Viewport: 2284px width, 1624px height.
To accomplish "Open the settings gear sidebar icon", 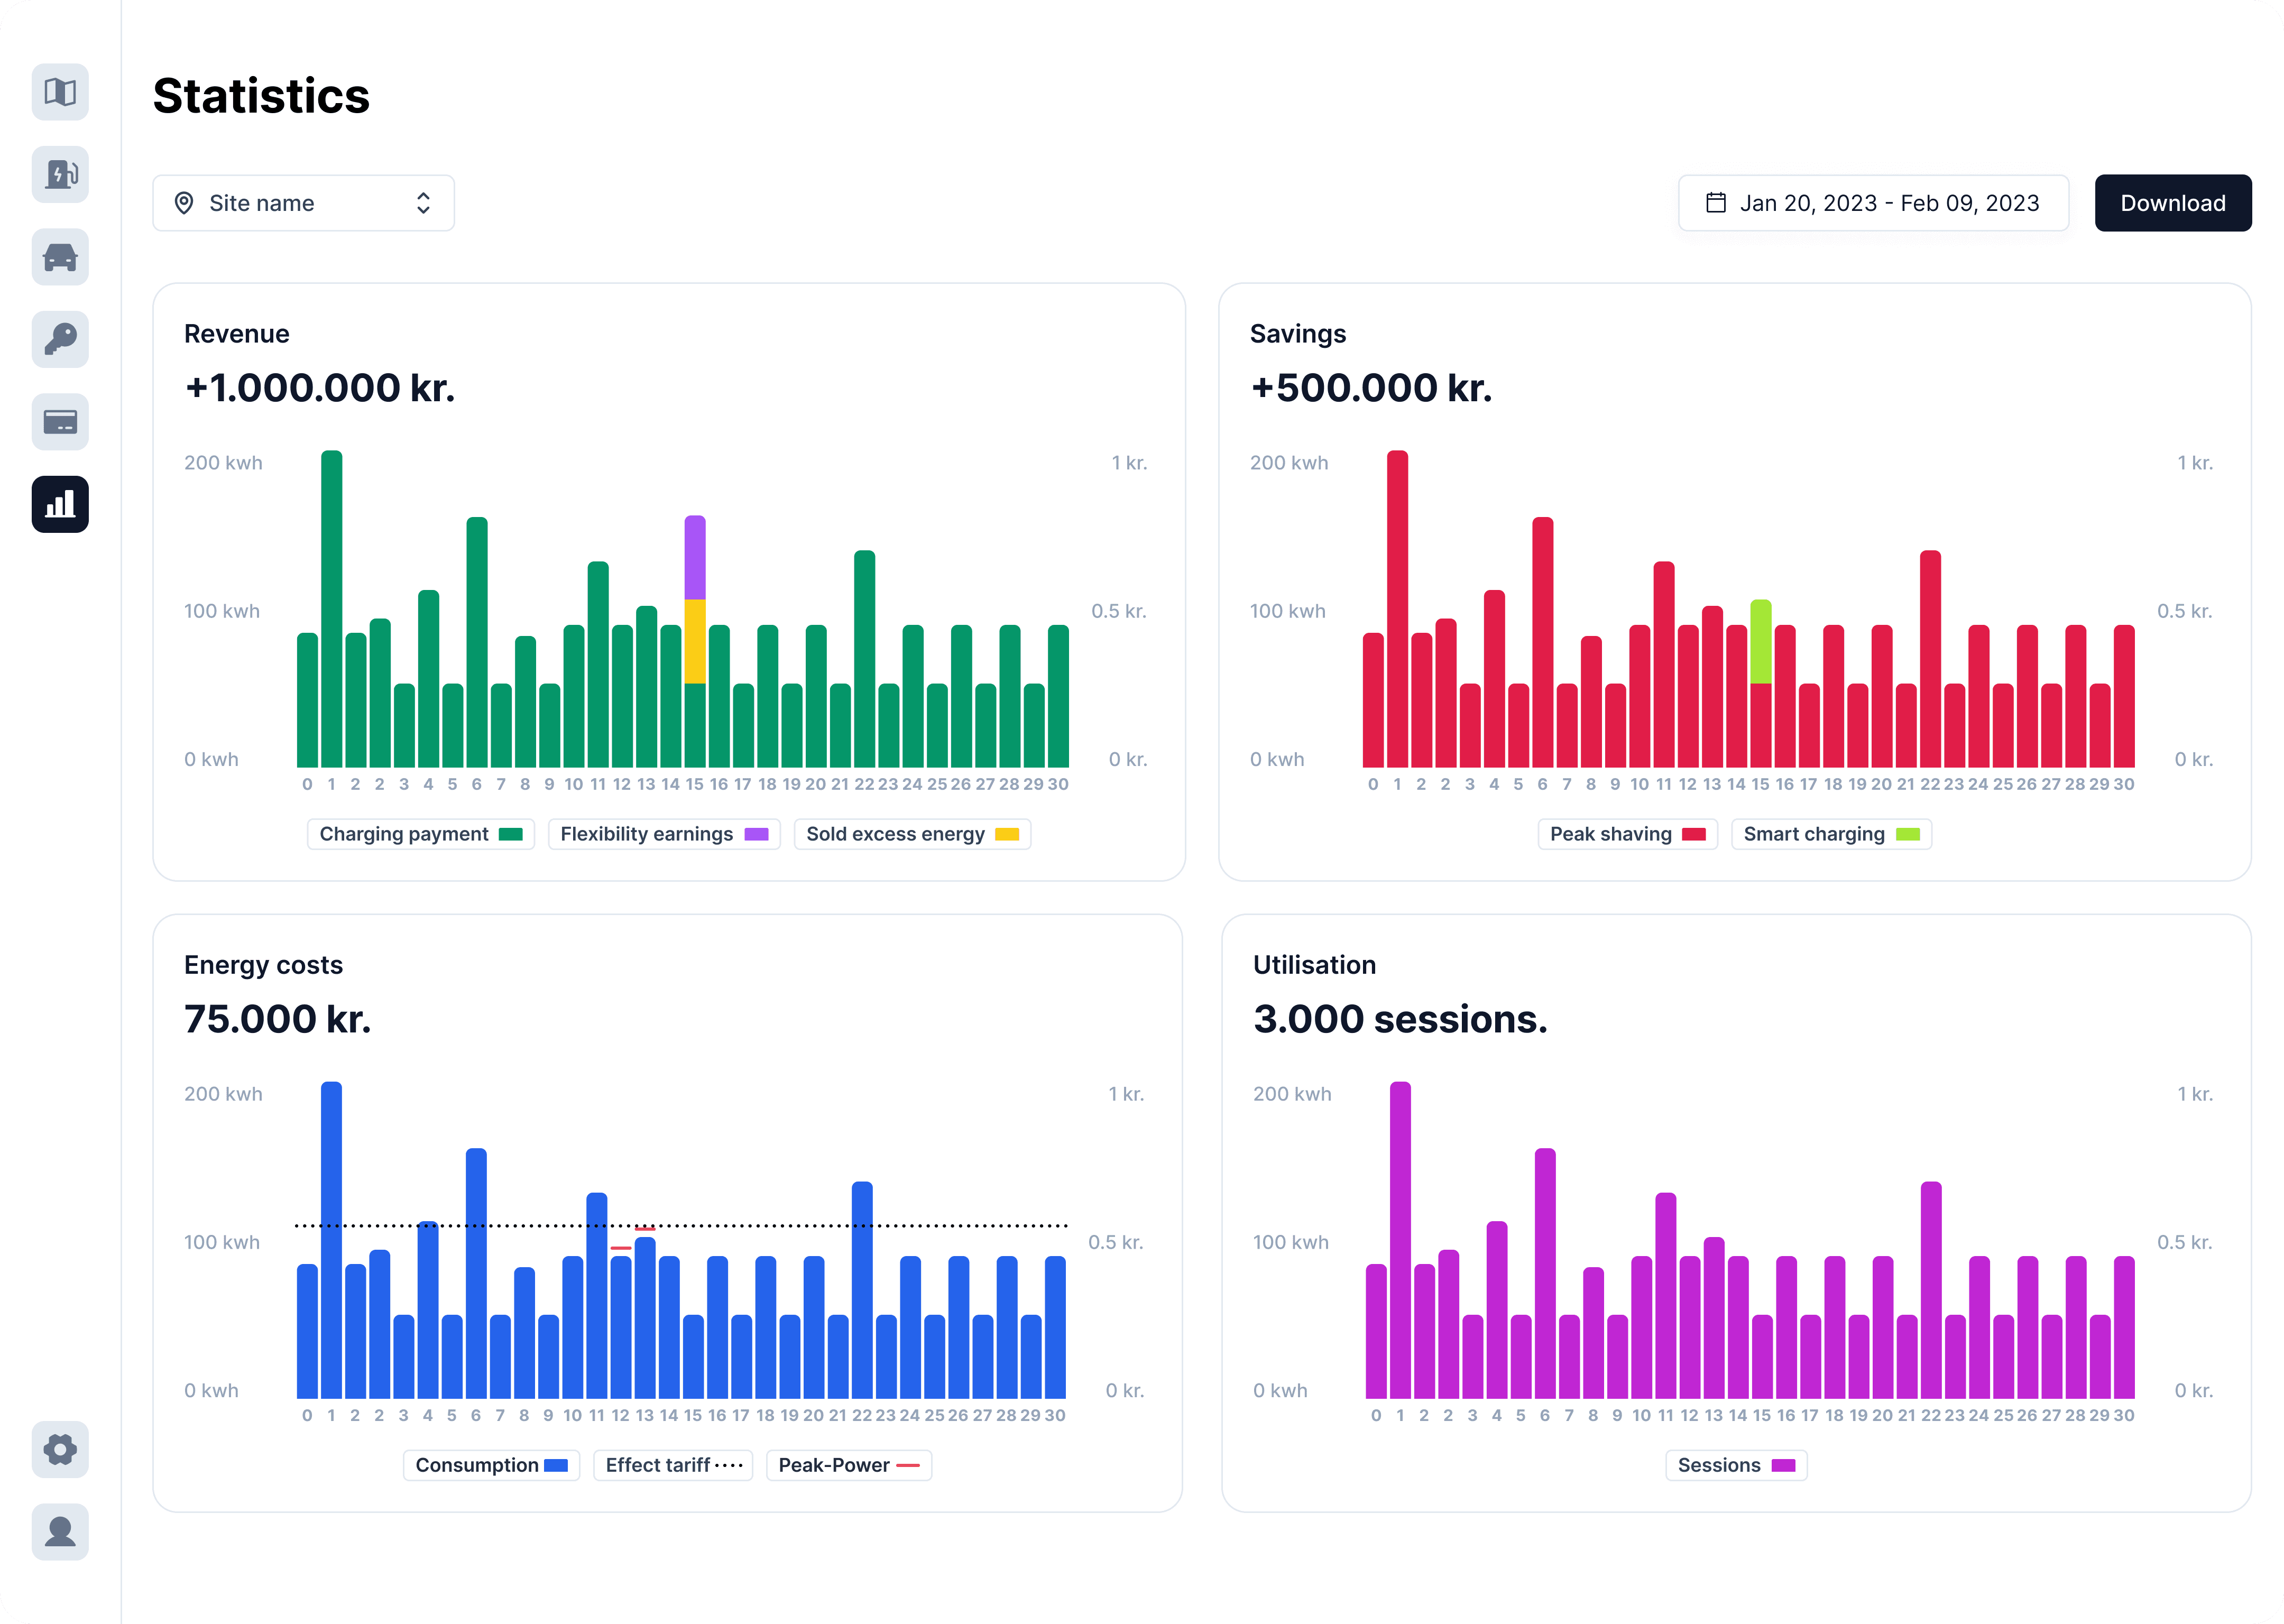I will [60, 1449].
